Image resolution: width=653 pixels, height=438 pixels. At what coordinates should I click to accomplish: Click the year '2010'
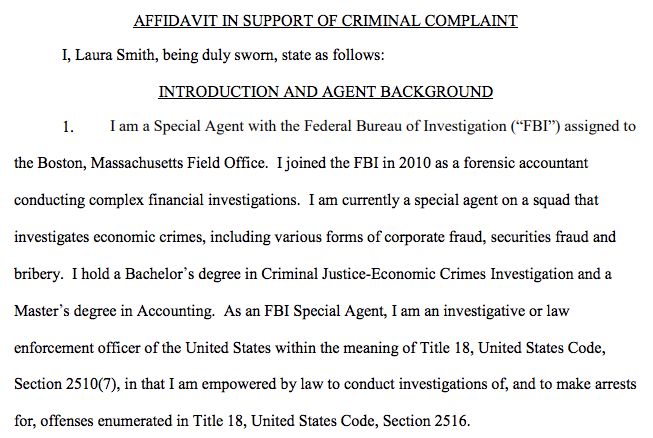point(414,163)
